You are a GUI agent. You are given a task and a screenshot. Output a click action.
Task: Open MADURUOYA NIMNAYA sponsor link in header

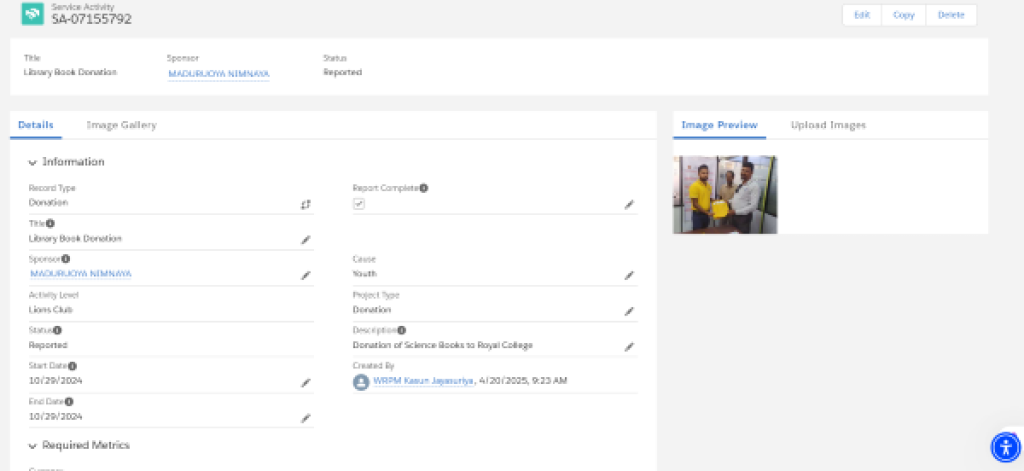[219, 74]
